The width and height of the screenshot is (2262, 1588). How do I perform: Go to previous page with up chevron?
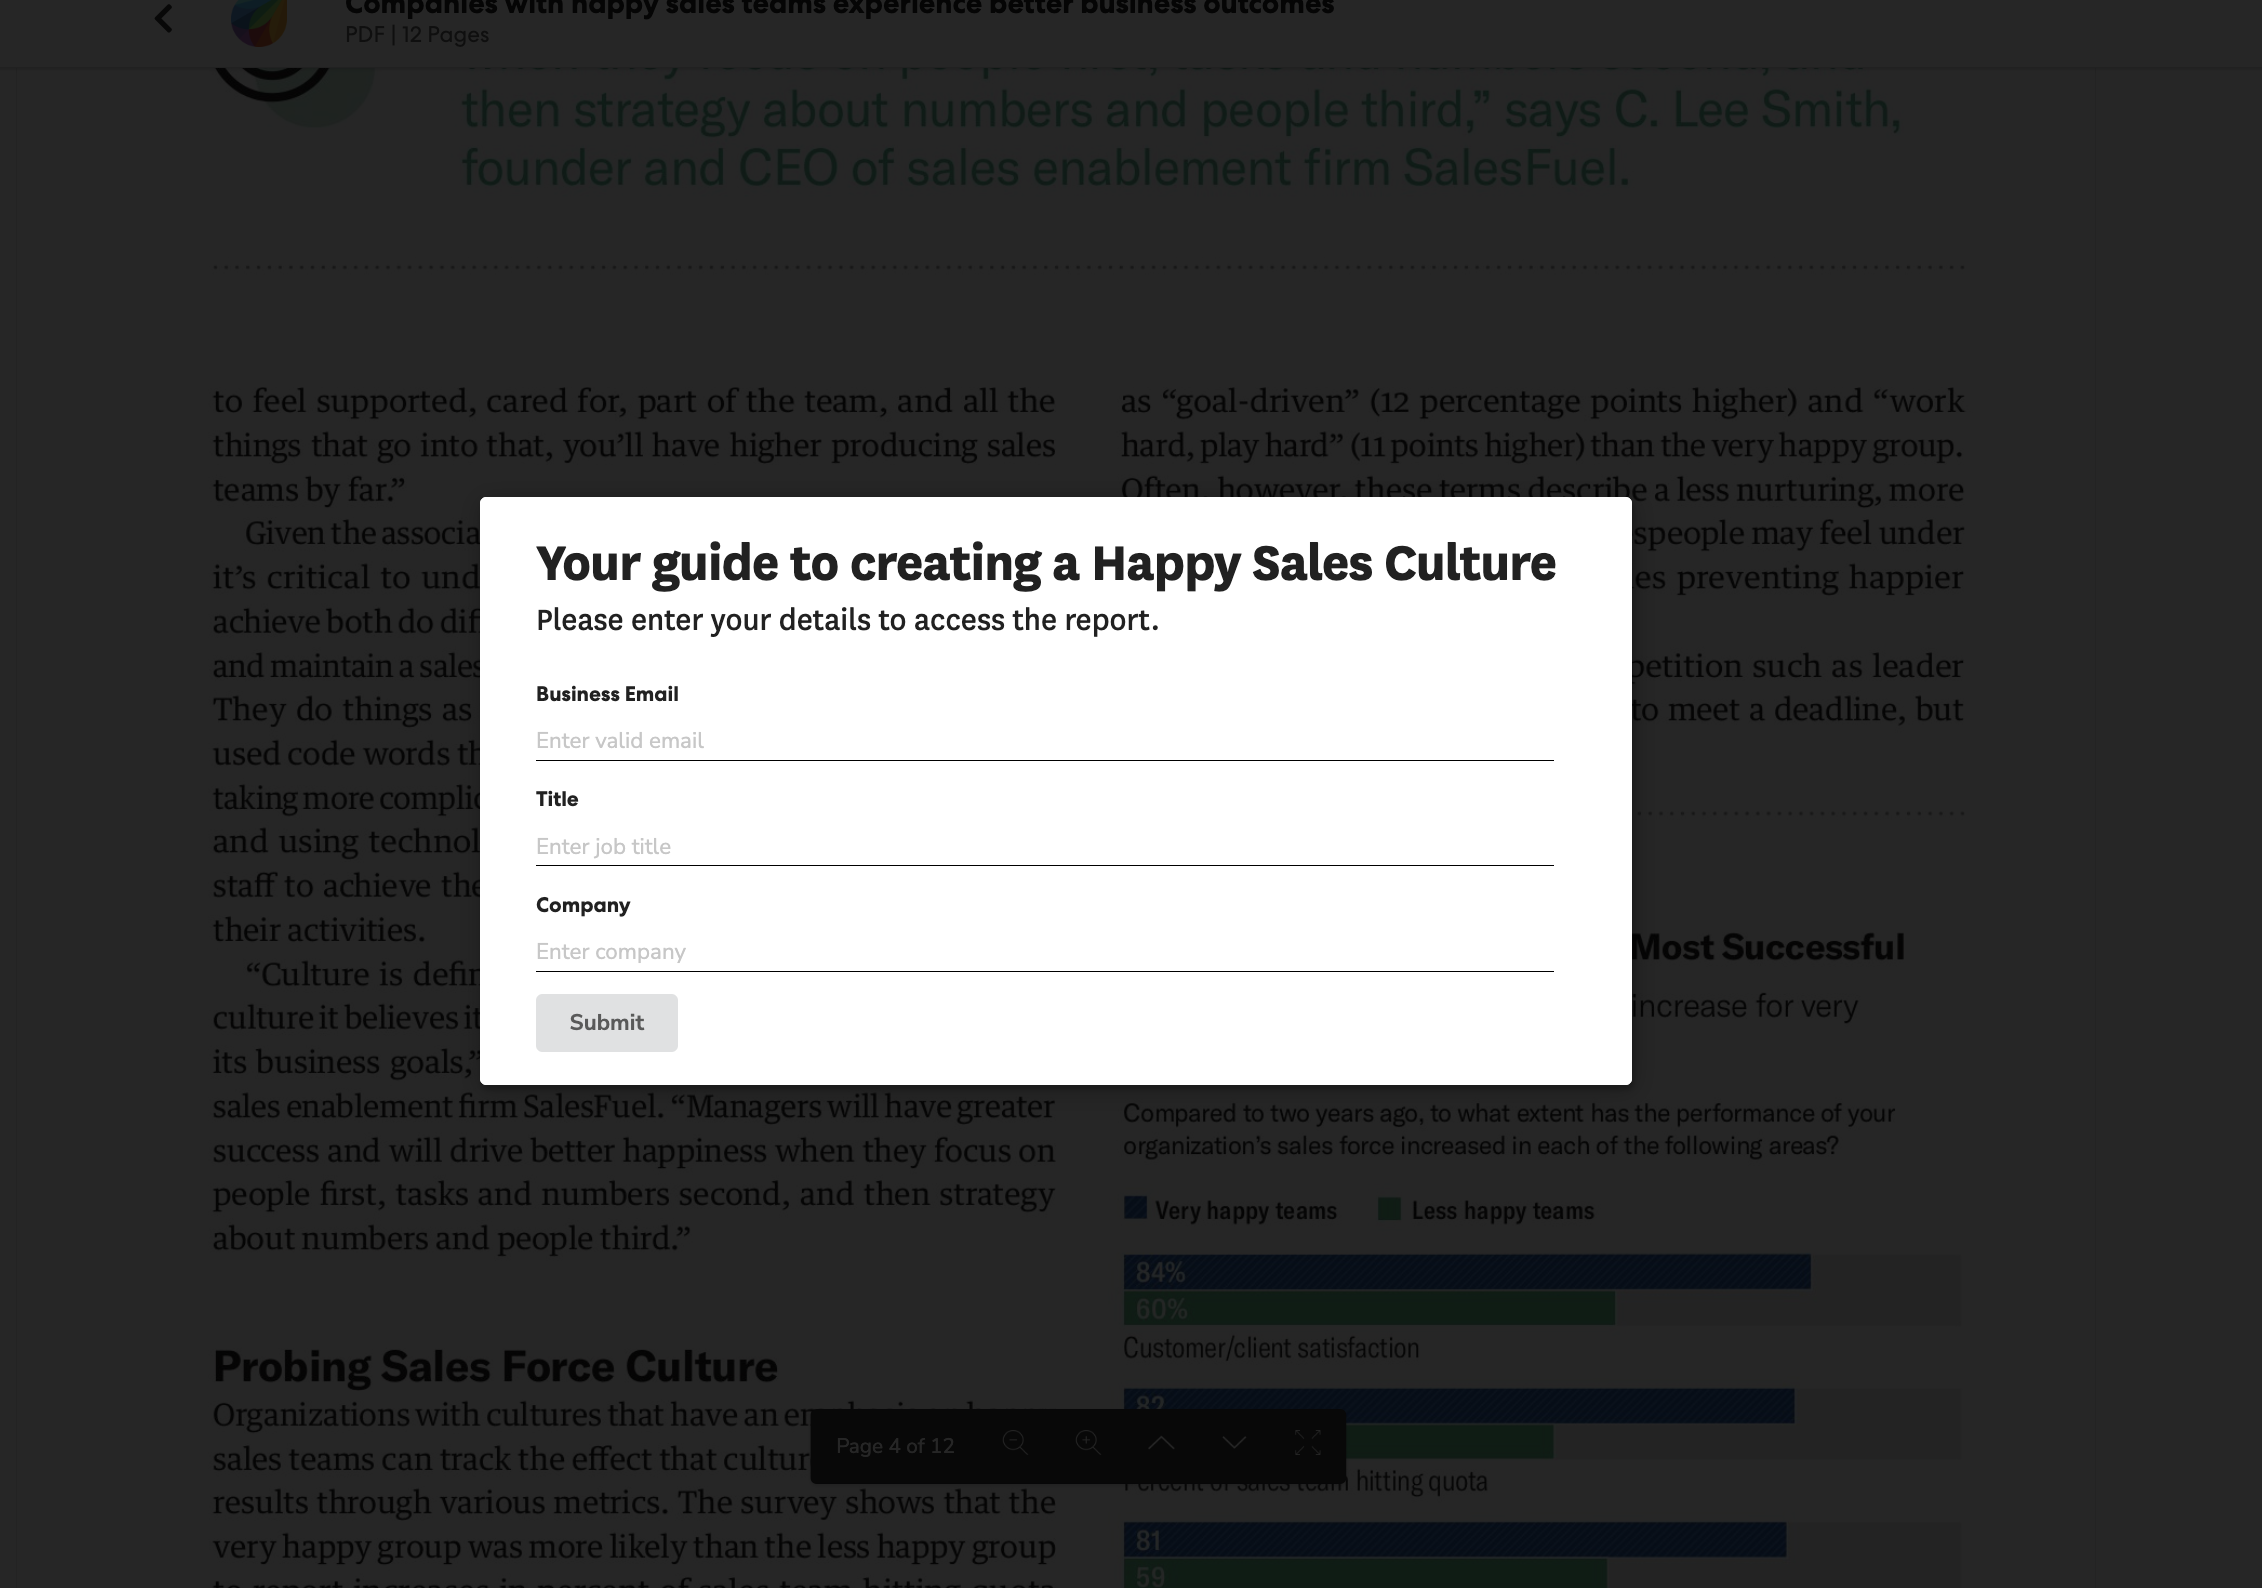1161,1443
